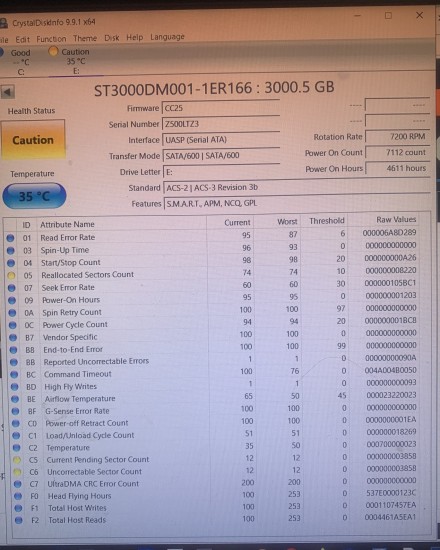The image size is (440, 550).
Task: Open the Function menu
Action: pos(51,39)
